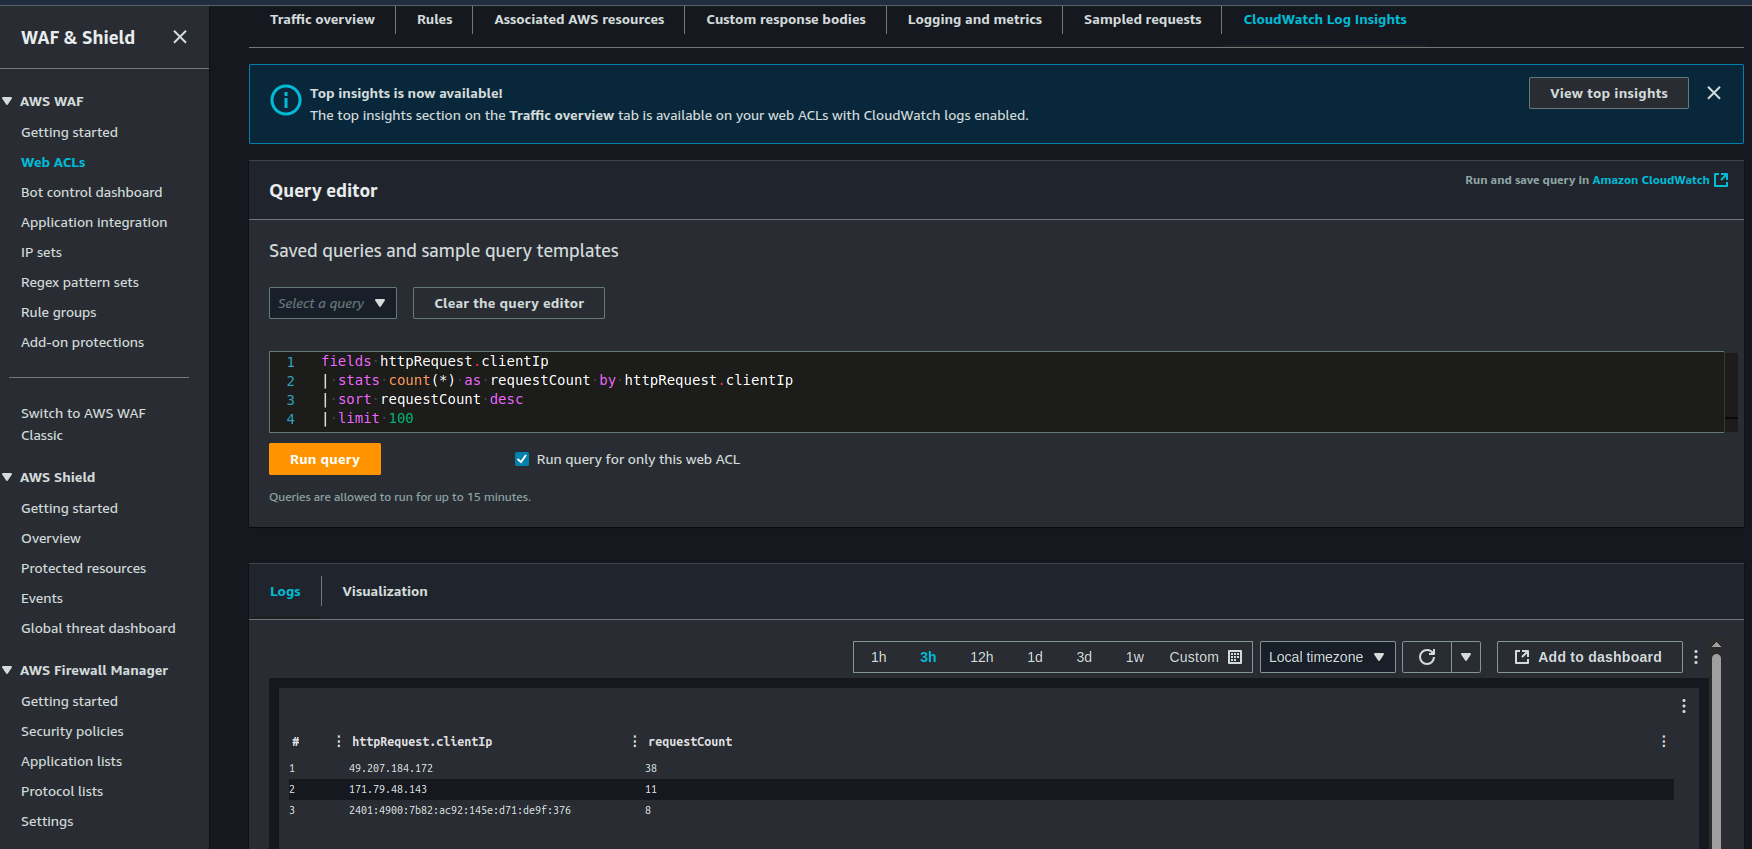Open Security policies under Firewall Manager

coord(72,731)
